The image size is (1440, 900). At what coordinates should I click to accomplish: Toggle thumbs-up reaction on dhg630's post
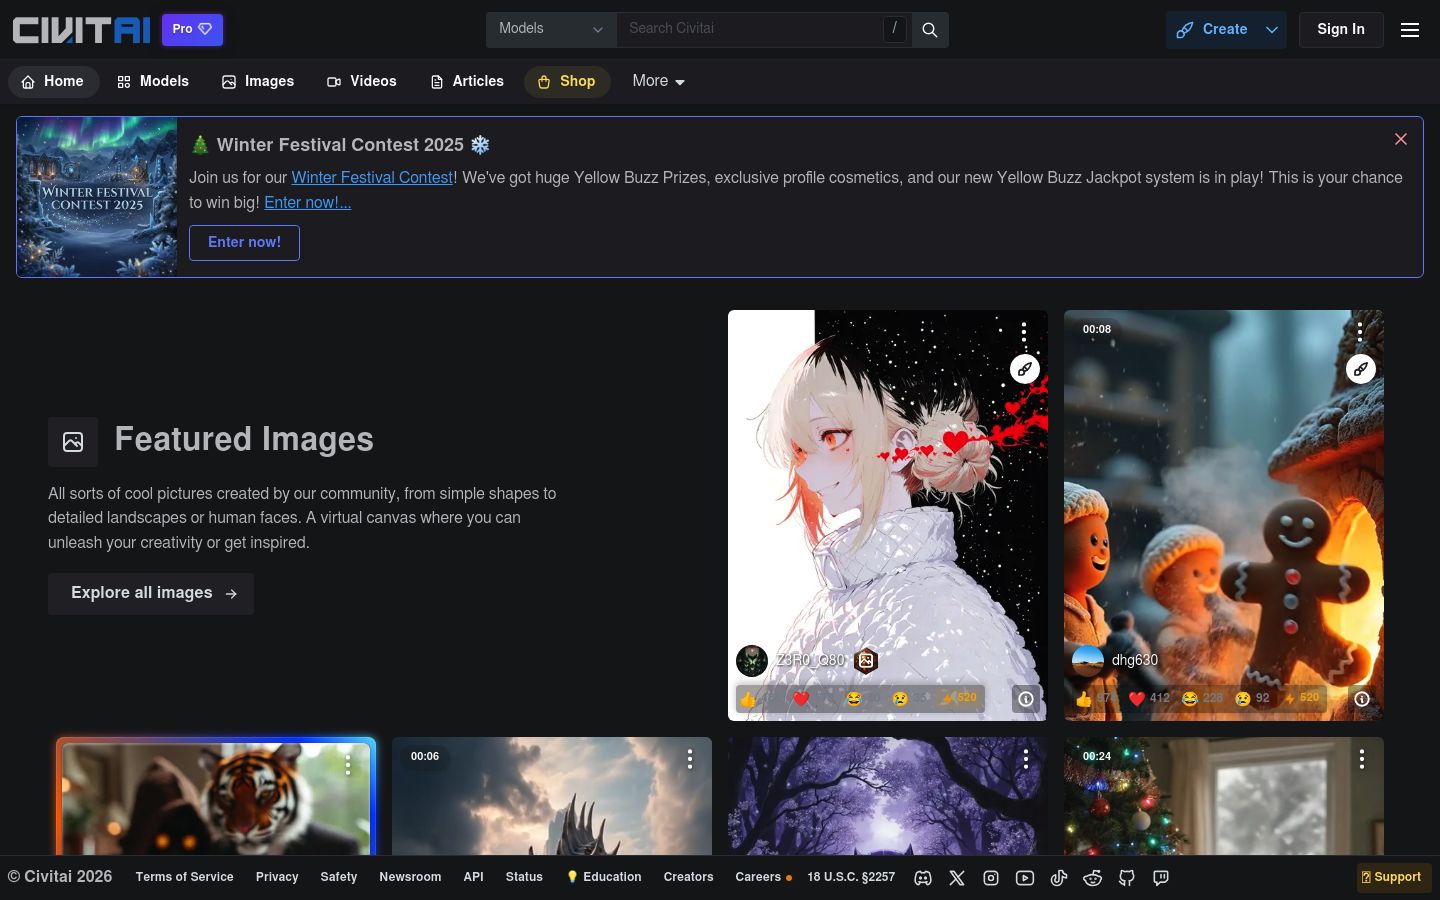[x=1095, y=698]
